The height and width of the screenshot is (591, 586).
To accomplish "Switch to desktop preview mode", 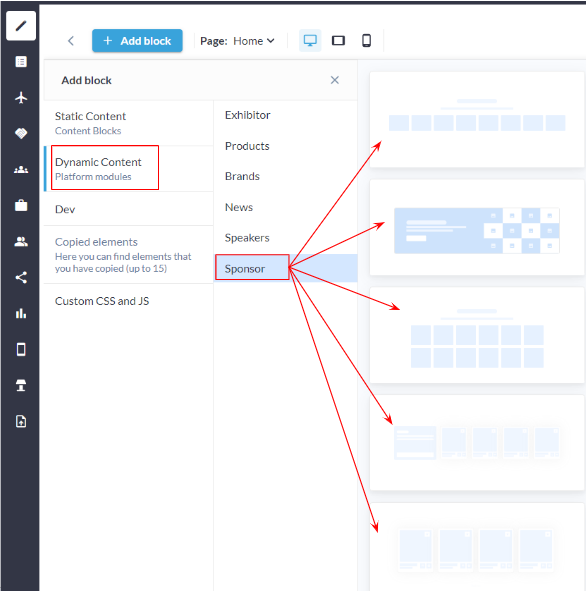I will (x=310, y=40).
